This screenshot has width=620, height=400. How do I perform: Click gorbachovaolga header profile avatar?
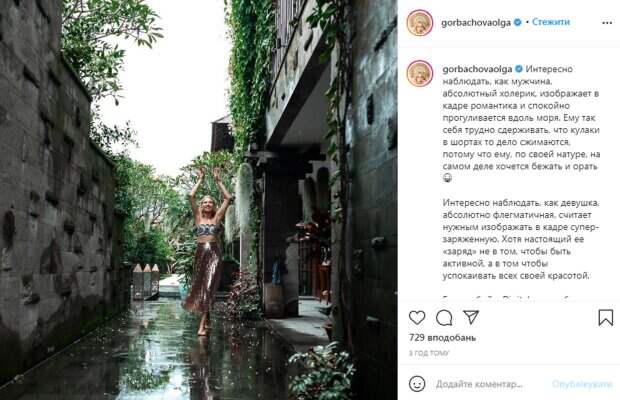(x=420, y=23)
